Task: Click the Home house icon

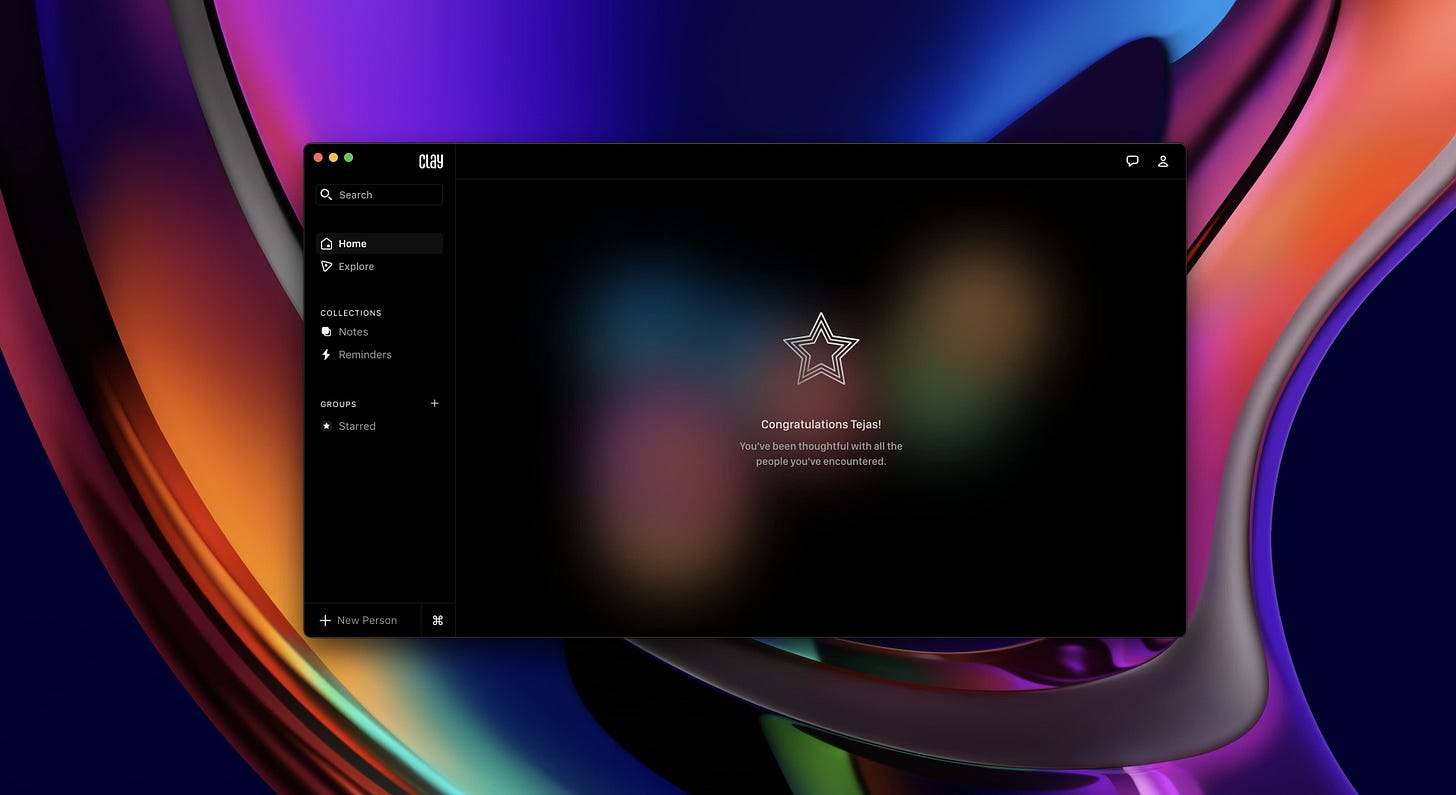Action: coord(326,243)
